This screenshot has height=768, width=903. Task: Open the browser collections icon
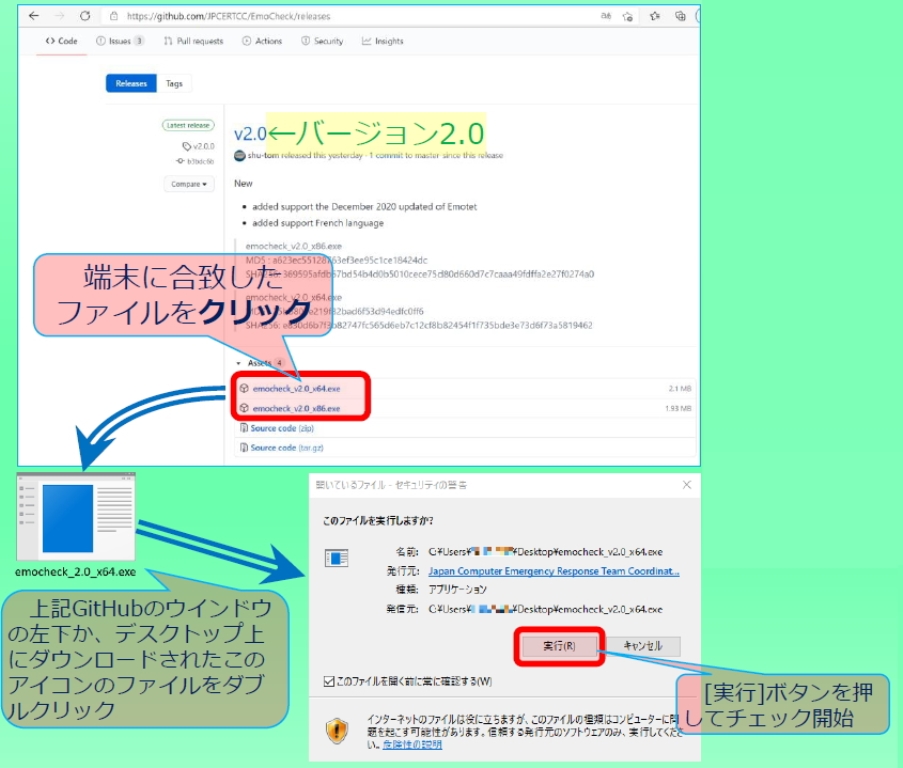coord(680,16)
